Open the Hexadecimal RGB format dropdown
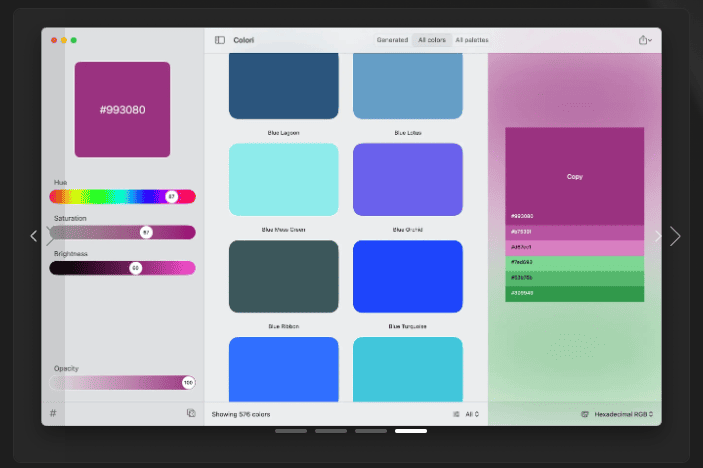The image size is (703, 468). [x=624, y=414]
